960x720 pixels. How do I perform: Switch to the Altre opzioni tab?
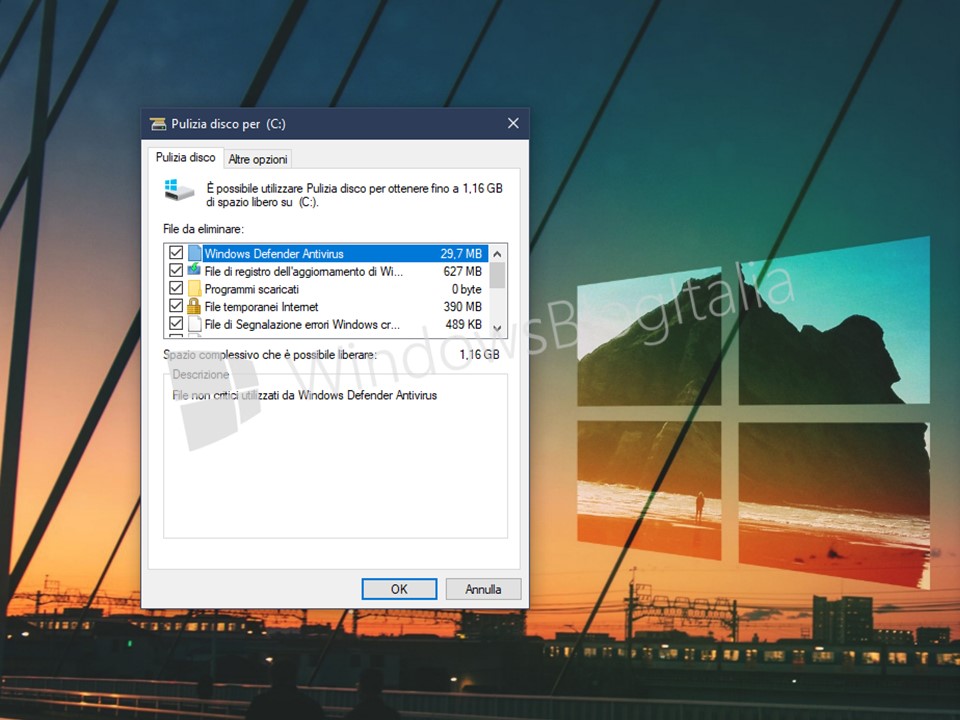click(258, 159)
